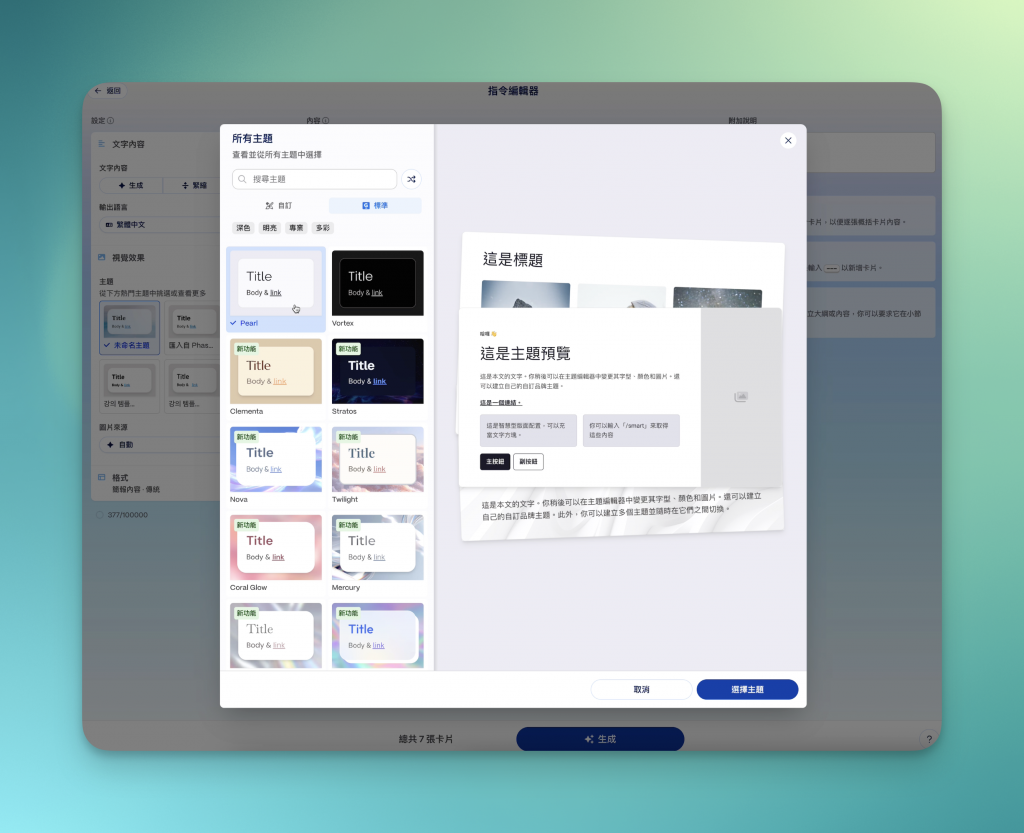Close the all themes dialog
This screenshot has width=1024, height=833.
tap(788, 140)
